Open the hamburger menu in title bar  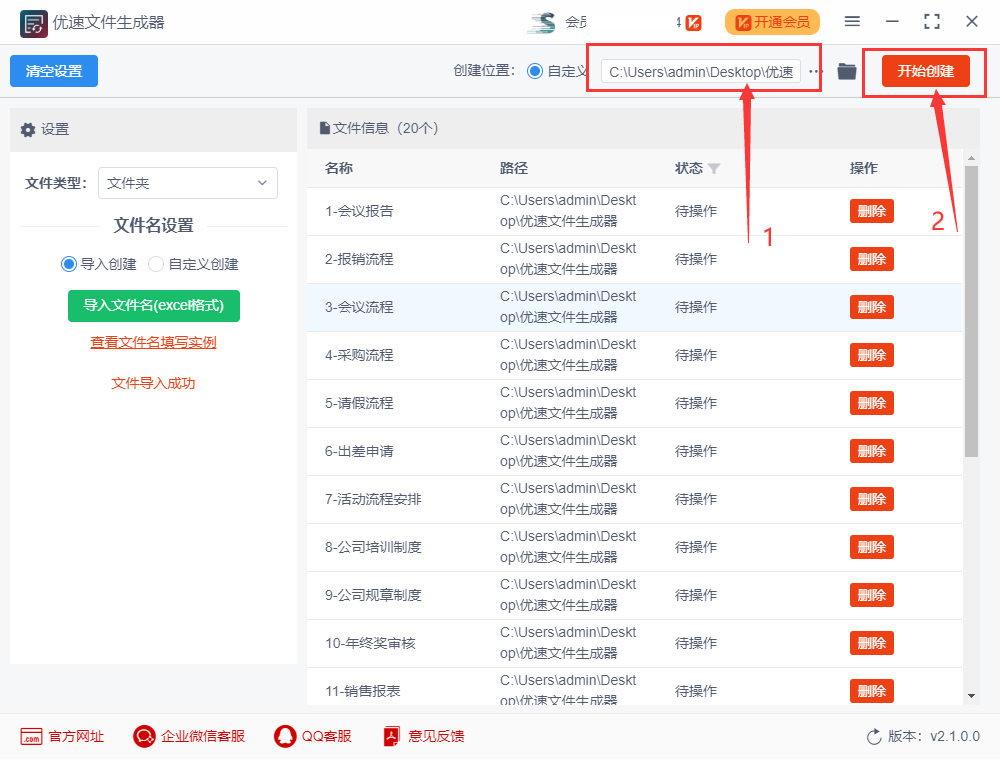pos(853,21)
